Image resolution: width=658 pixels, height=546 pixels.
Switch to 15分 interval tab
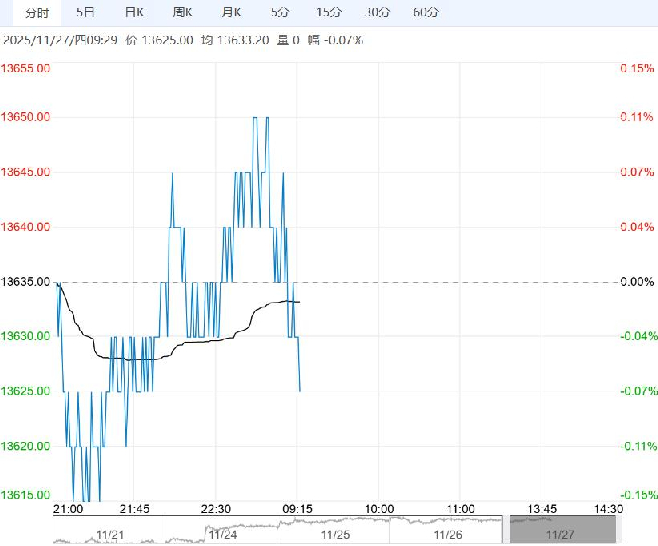coord(327,12)
